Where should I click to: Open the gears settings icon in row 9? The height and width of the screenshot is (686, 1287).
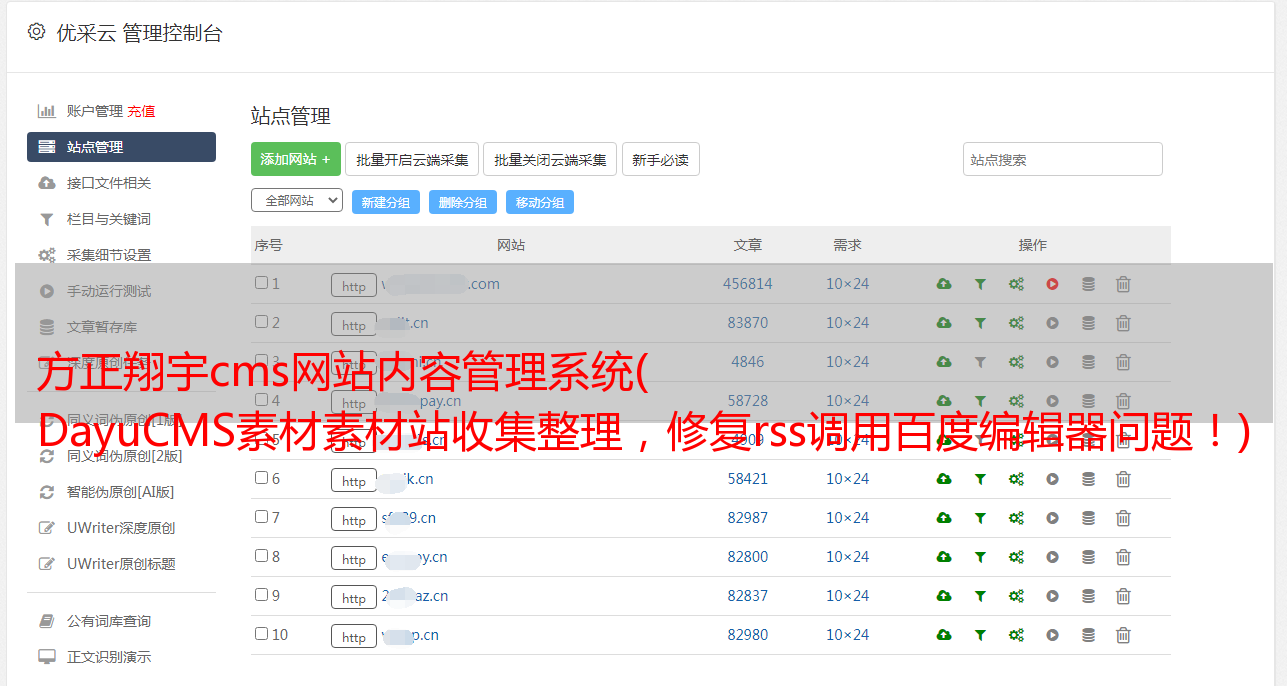[1016, 596]
